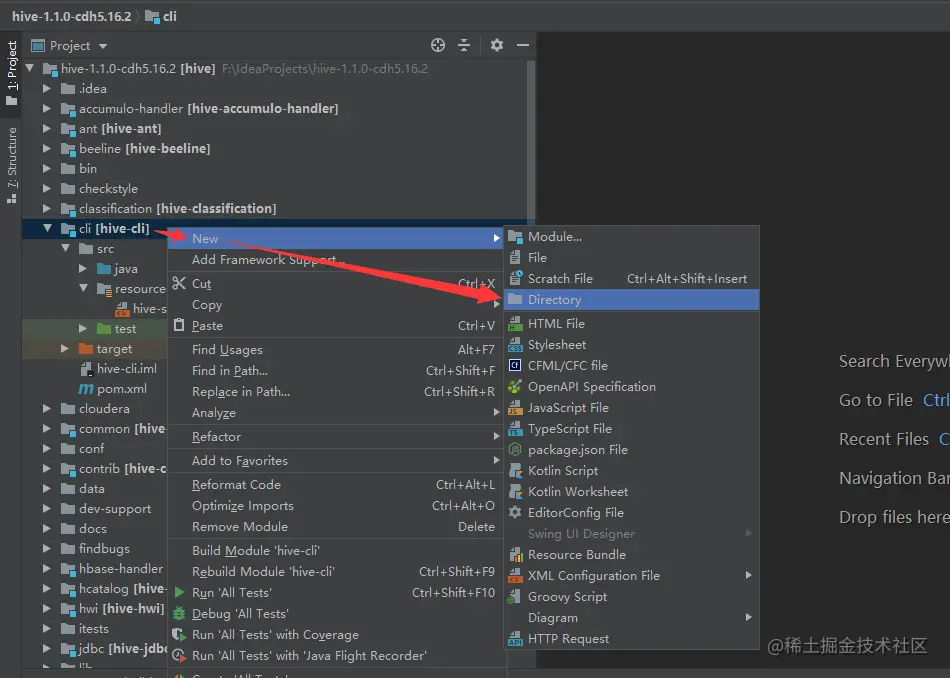Click the CFML/CFC file icon
Viewport: 950px width, 678px height.
point(515,365)
